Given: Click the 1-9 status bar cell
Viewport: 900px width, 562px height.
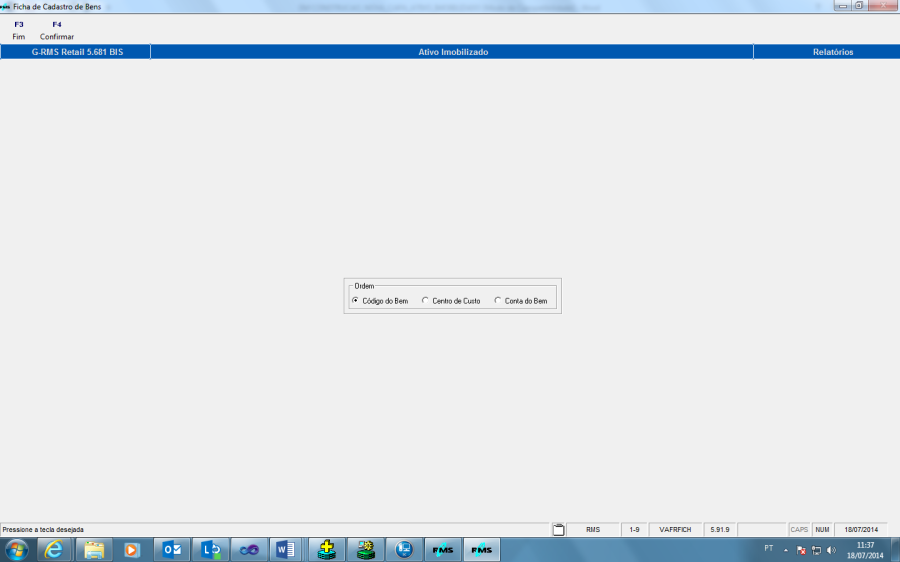Looking at the screenshot, I should click(634, 529).
